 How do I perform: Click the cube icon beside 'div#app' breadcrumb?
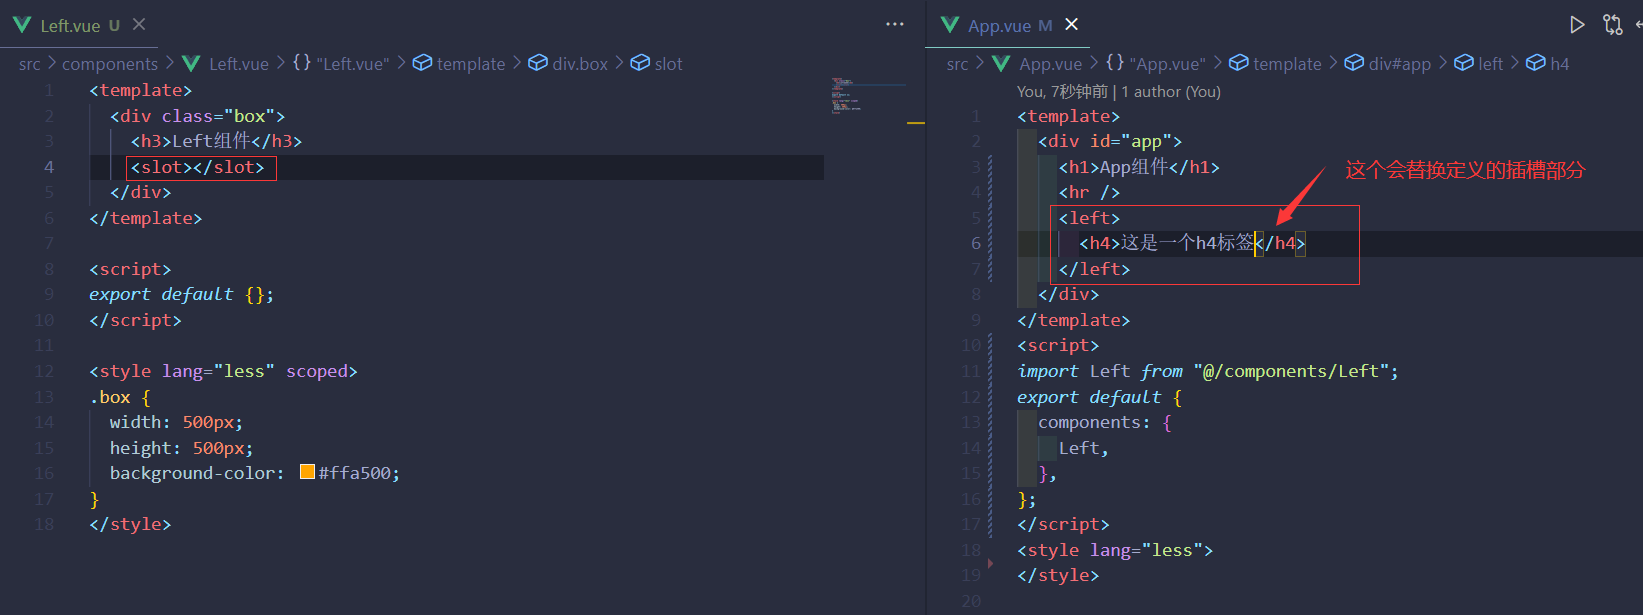1354,63
